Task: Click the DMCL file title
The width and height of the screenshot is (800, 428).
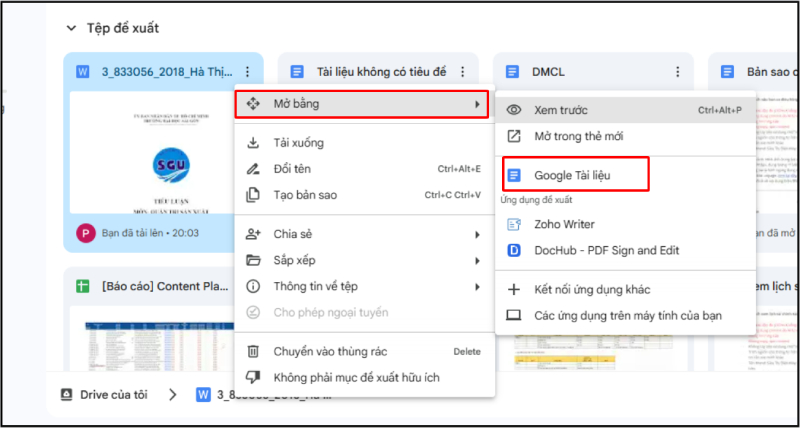Action: tap(549, 72)
